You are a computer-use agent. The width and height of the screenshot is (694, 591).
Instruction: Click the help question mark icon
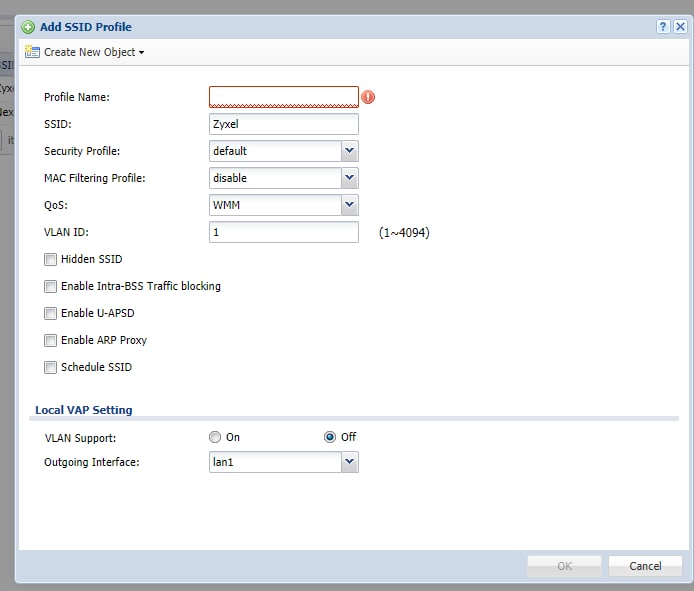coord(663,27)
